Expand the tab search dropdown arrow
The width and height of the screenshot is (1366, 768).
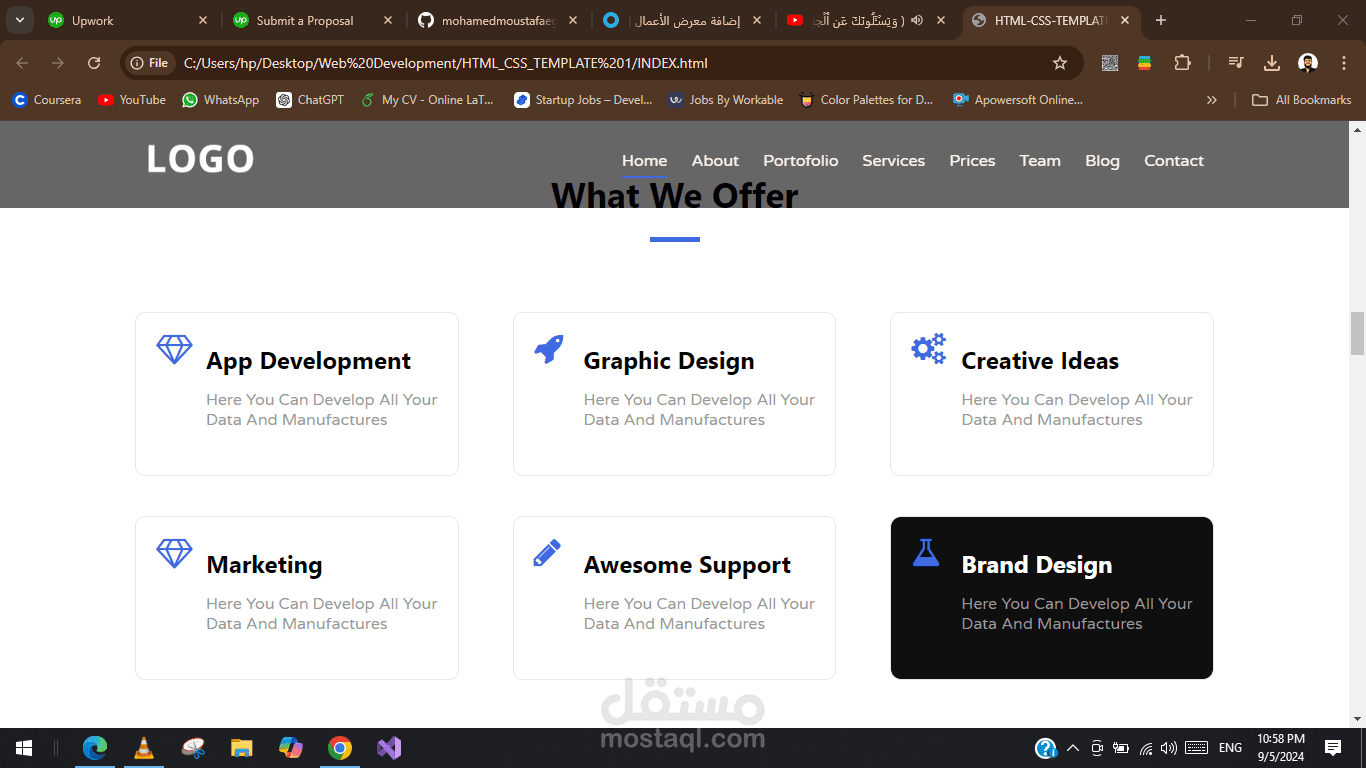pos(20,20)
